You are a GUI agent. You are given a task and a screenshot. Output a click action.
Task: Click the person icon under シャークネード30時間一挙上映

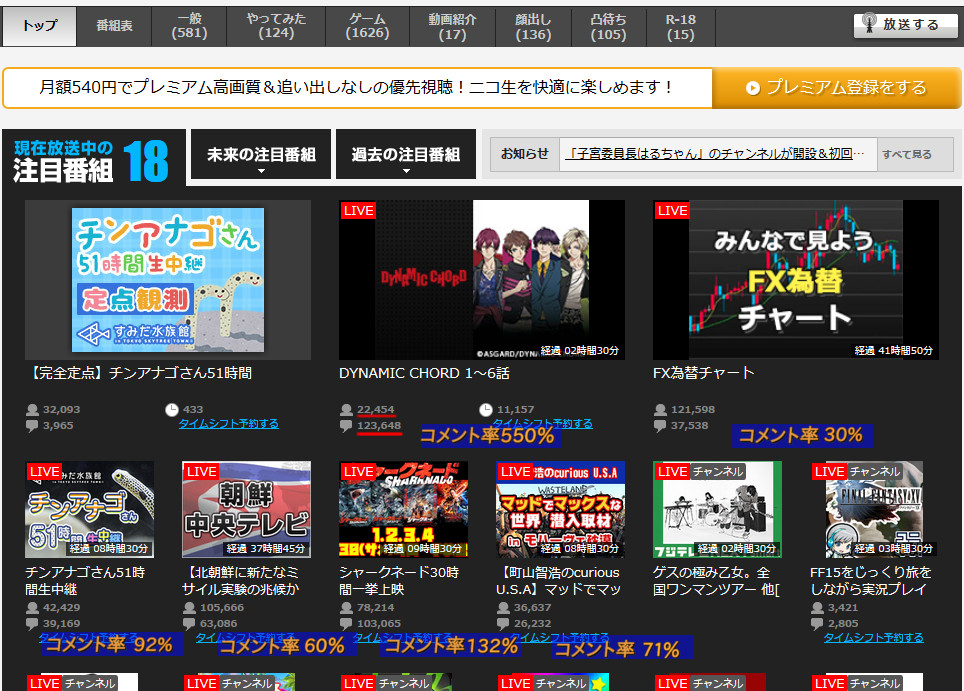345,605
